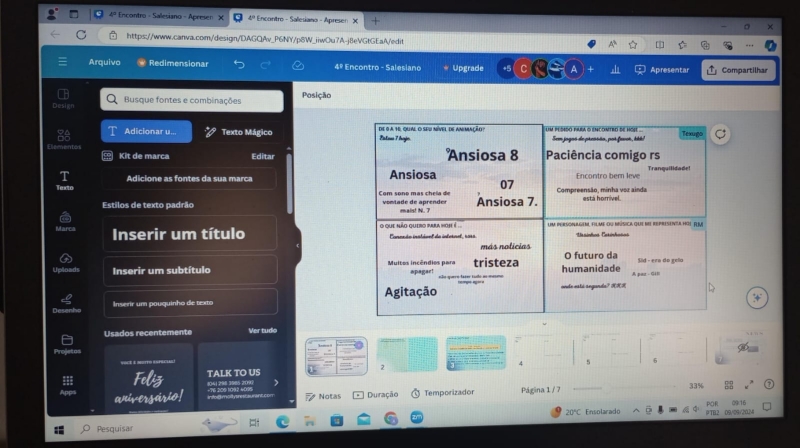Click Inserir um título text style
Viewport: 800px width, 448px height.
click(x=189, y=234)
